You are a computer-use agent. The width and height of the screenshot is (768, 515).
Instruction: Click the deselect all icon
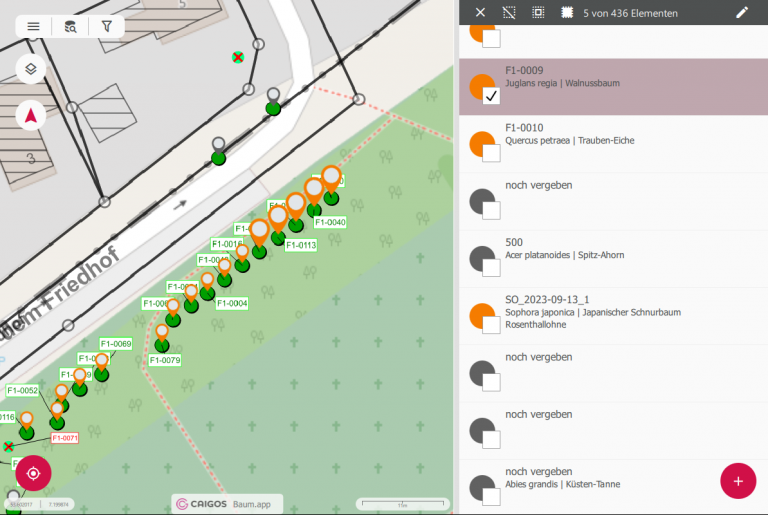click(x=509, y=13)
